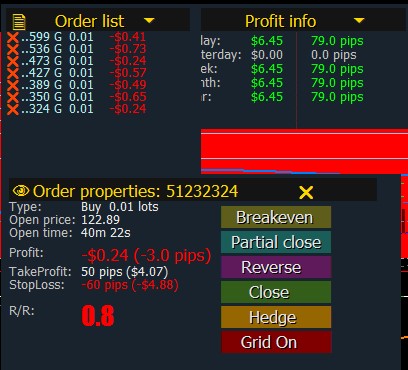Close order ..473 with its X icon
Screen dimensions: 408x370
click(x=13, y=61)
